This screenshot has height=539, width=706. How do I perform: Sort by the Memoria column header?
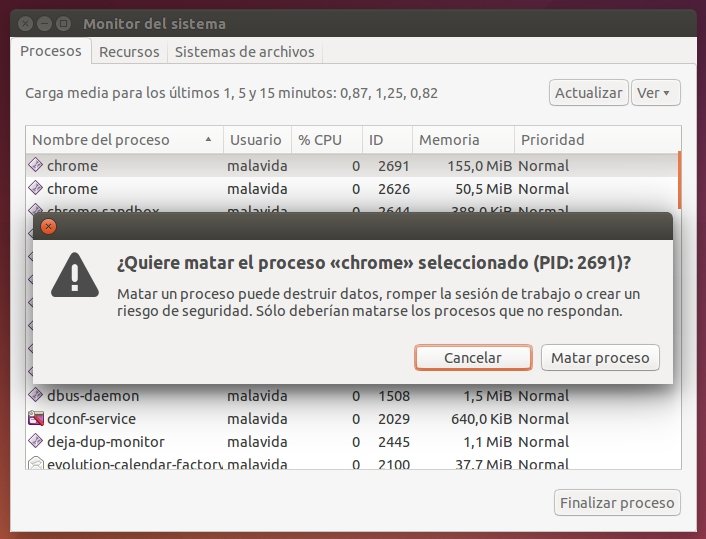pos(463,140)
